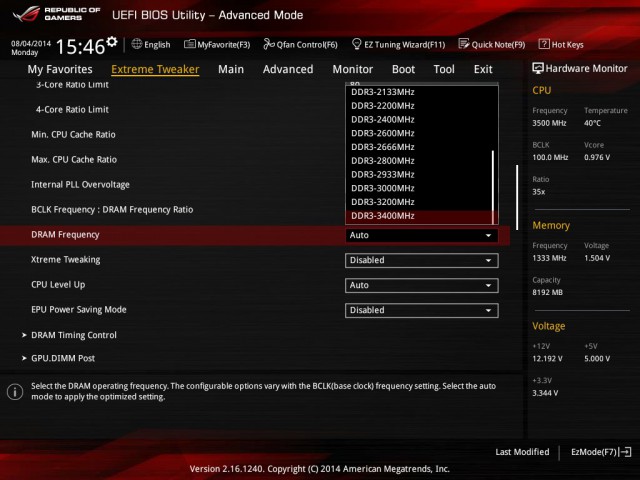Expand GPU.DIMM Post submenu

63,358
